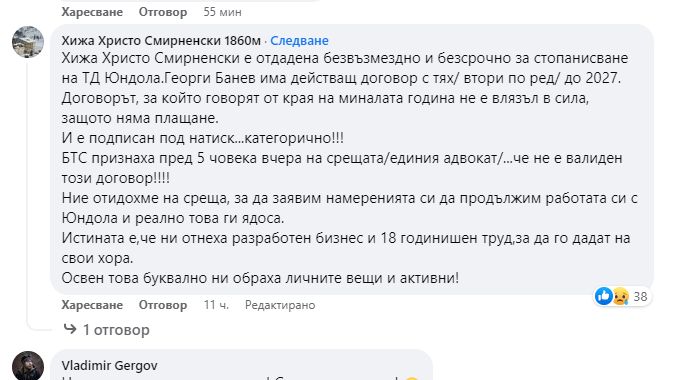Open the Хижа Христо Смирненски profile picture

point(28,42)
